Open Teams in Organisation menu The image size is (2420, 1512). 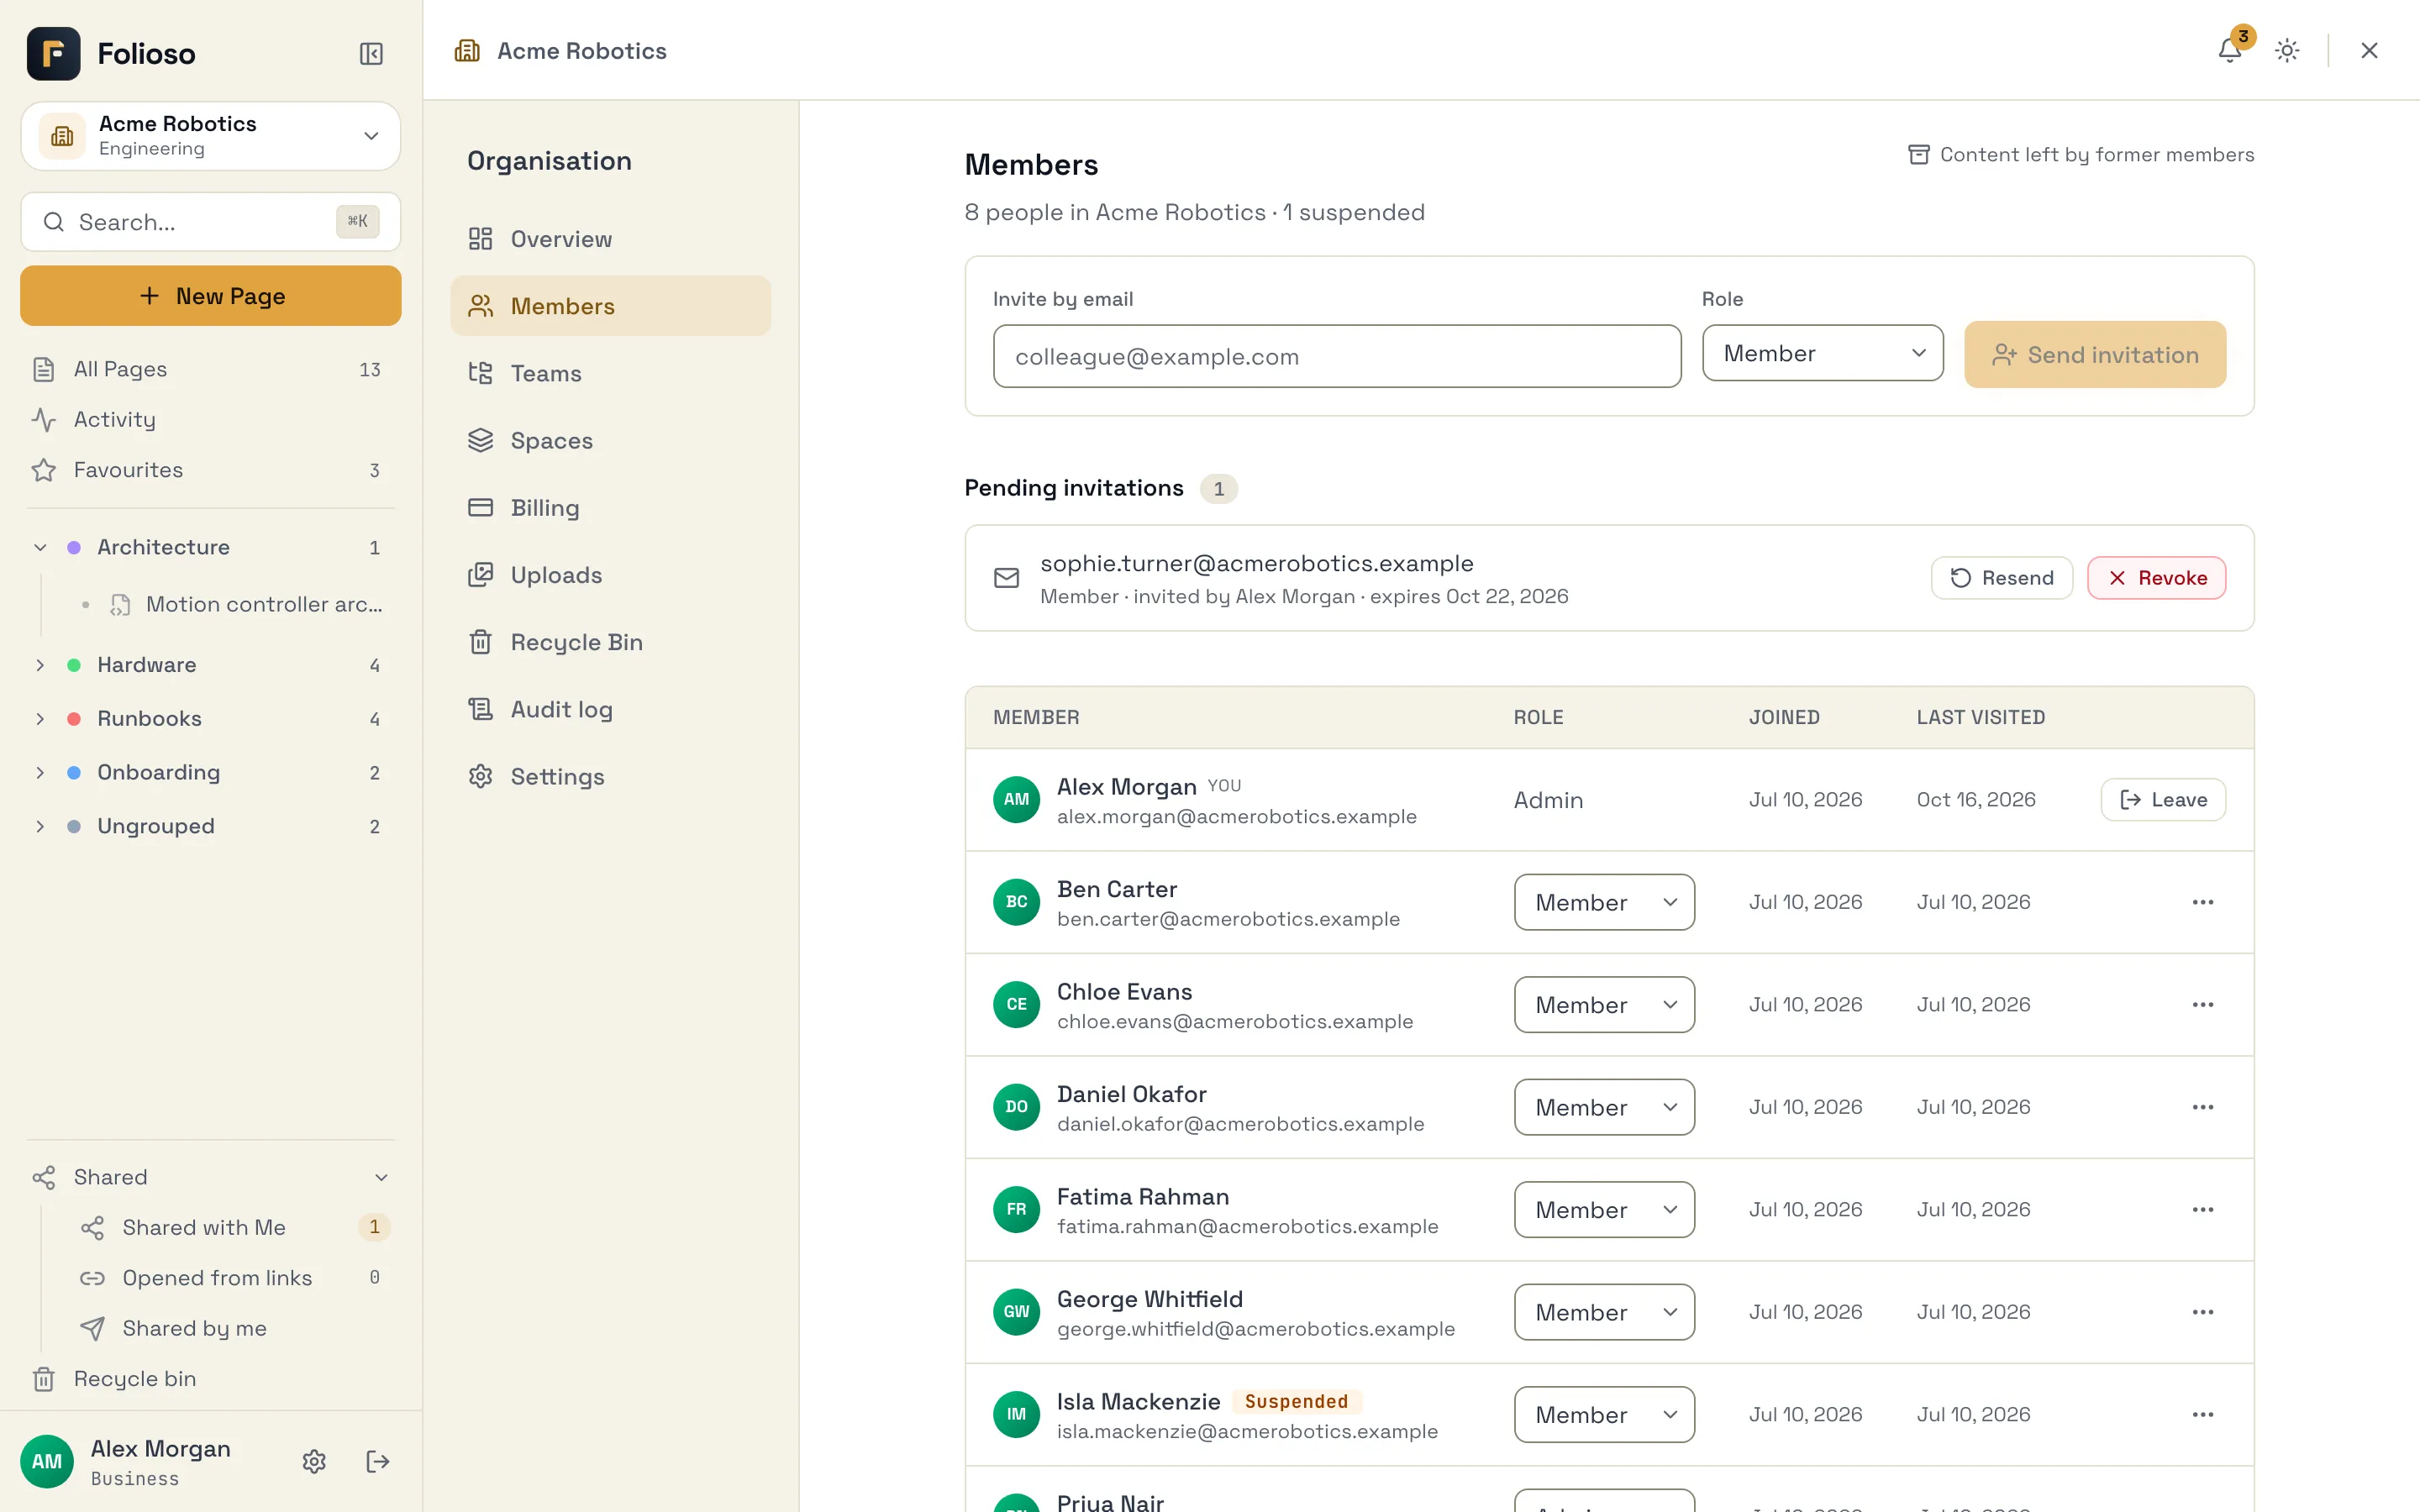[610, 373]
